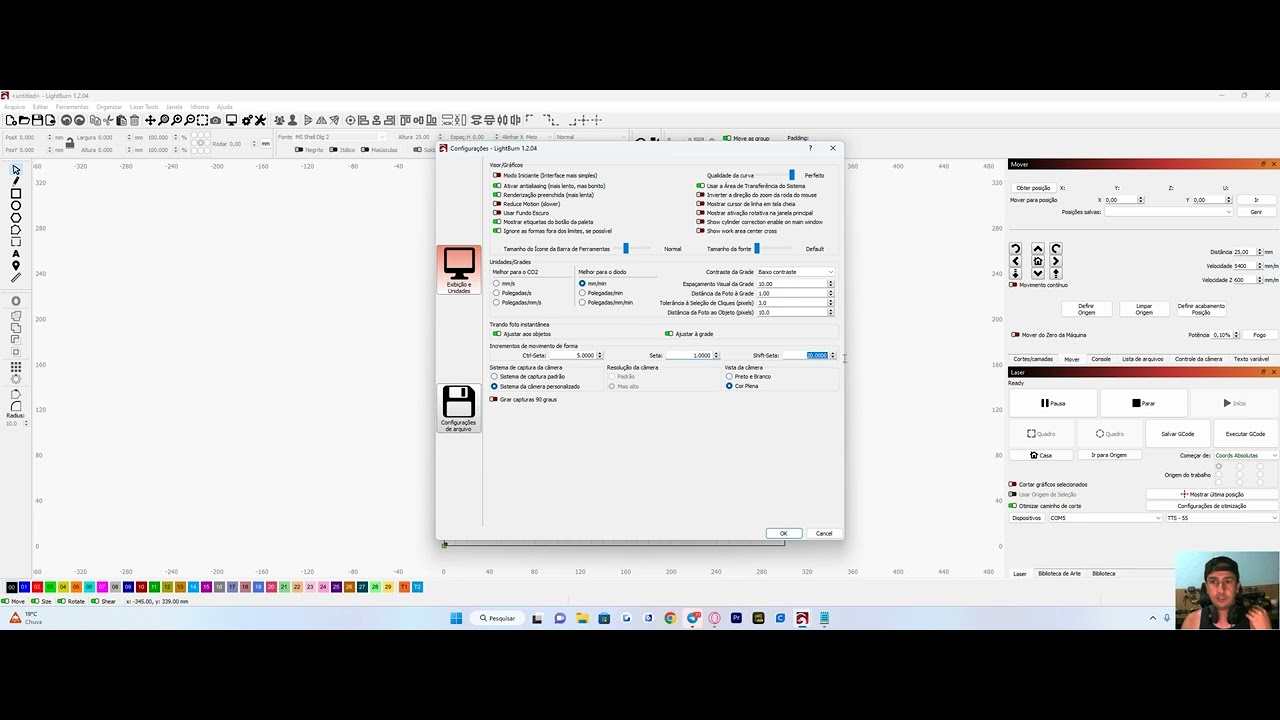
Task: Select red 02 palette color swatch
Action: point(37,587)
